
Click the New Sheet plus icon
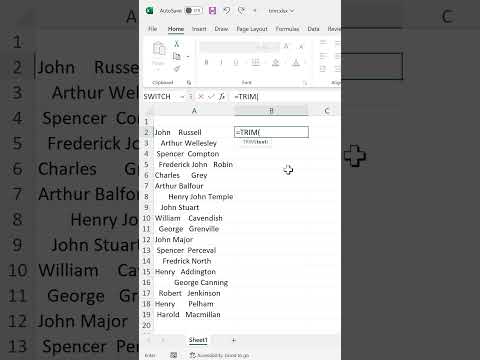pos(234,340)
